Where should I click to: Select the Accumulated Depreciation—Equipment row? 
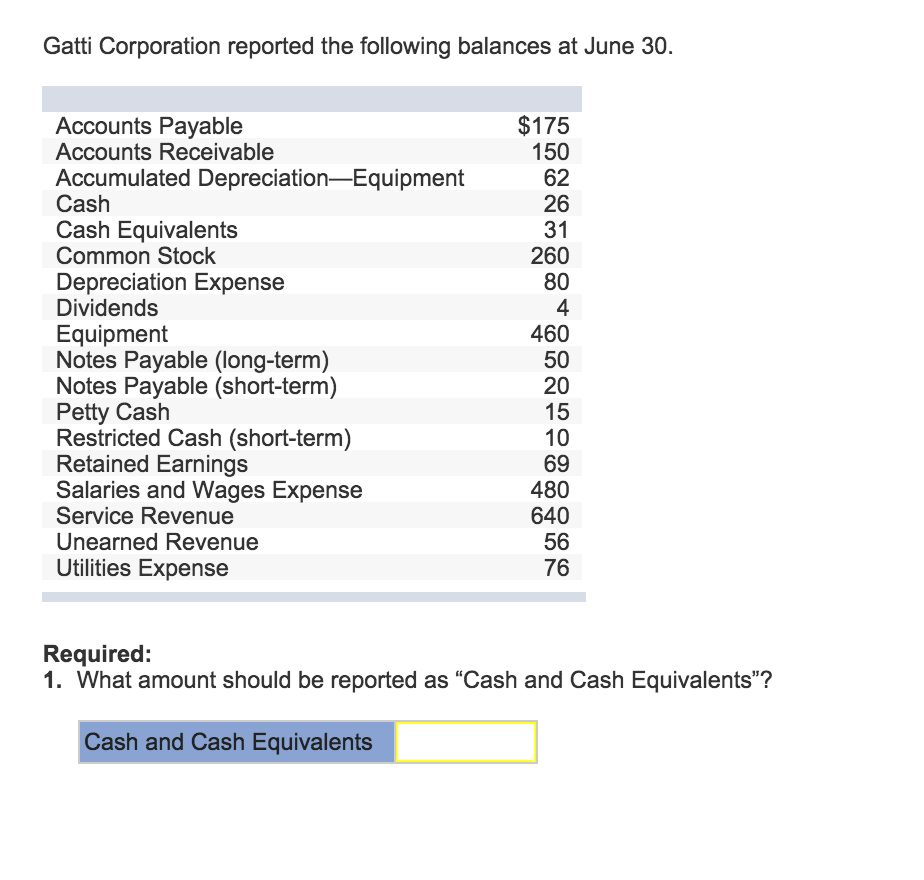point(260,178)
